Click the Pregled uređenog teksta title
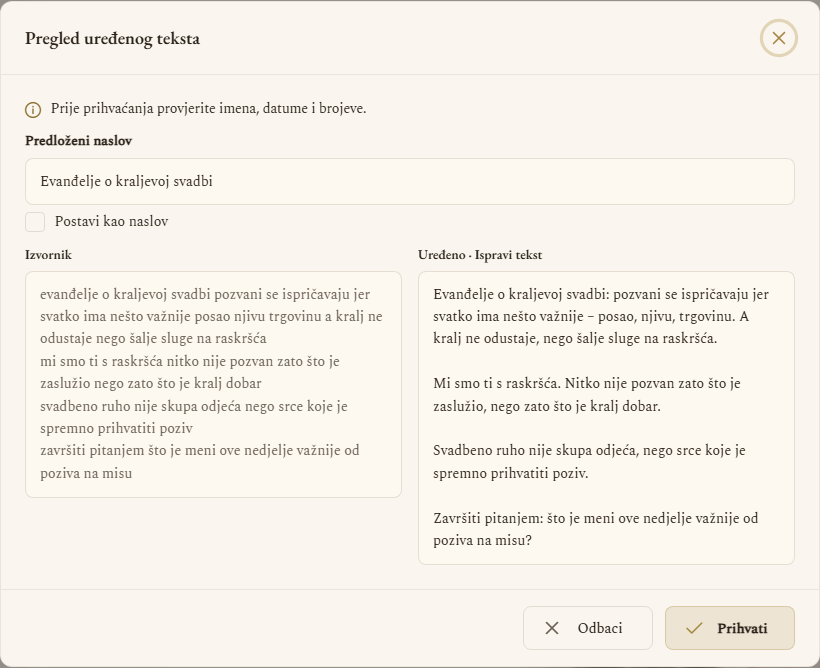Image resolution: width=820 pixels, height=668 pixels. point(112,39)
